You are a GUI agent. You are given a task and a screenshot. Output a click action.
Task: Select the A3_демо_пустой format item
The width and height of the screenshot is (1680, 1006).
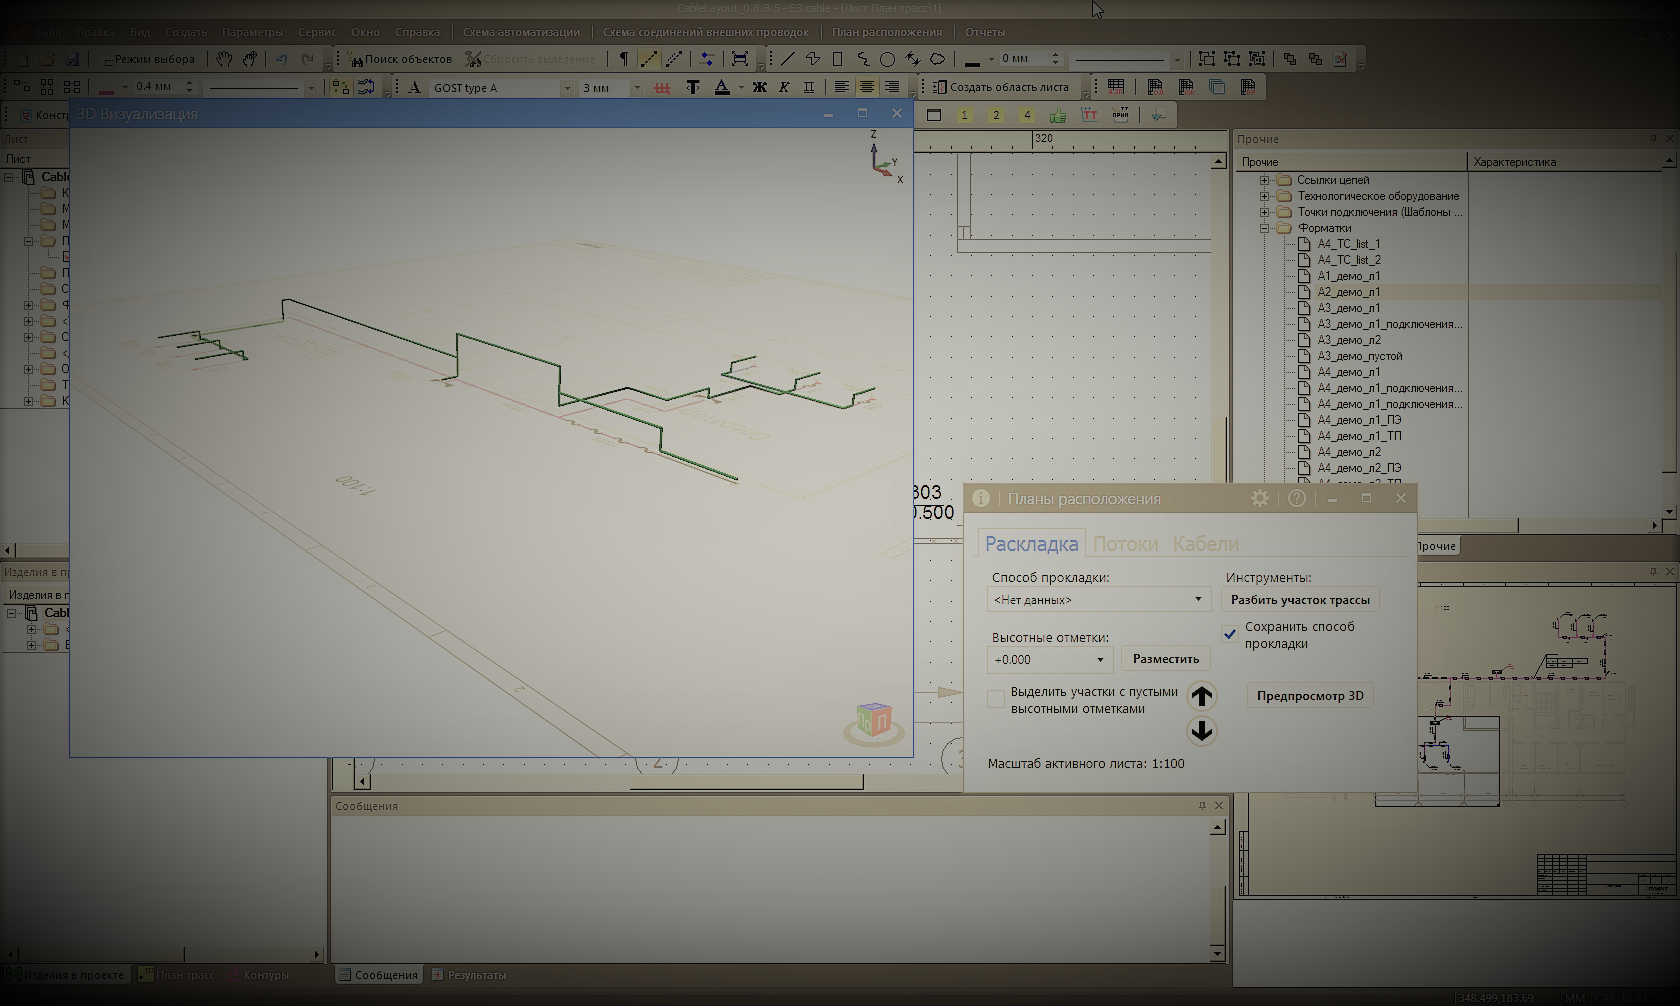click(x=1359, y=356)
